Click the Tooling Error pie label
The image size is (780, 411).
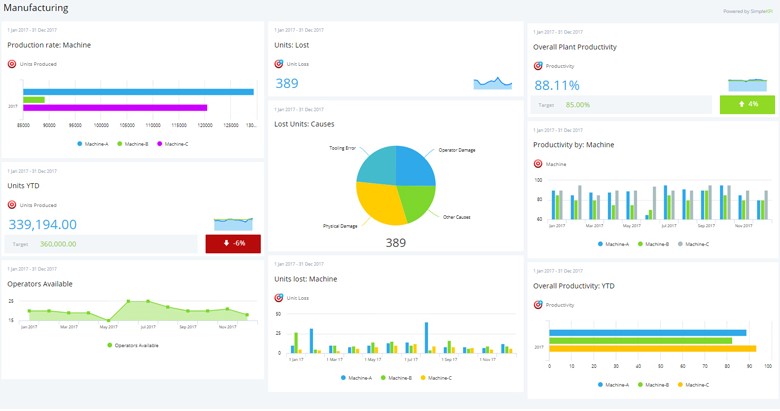343,148
